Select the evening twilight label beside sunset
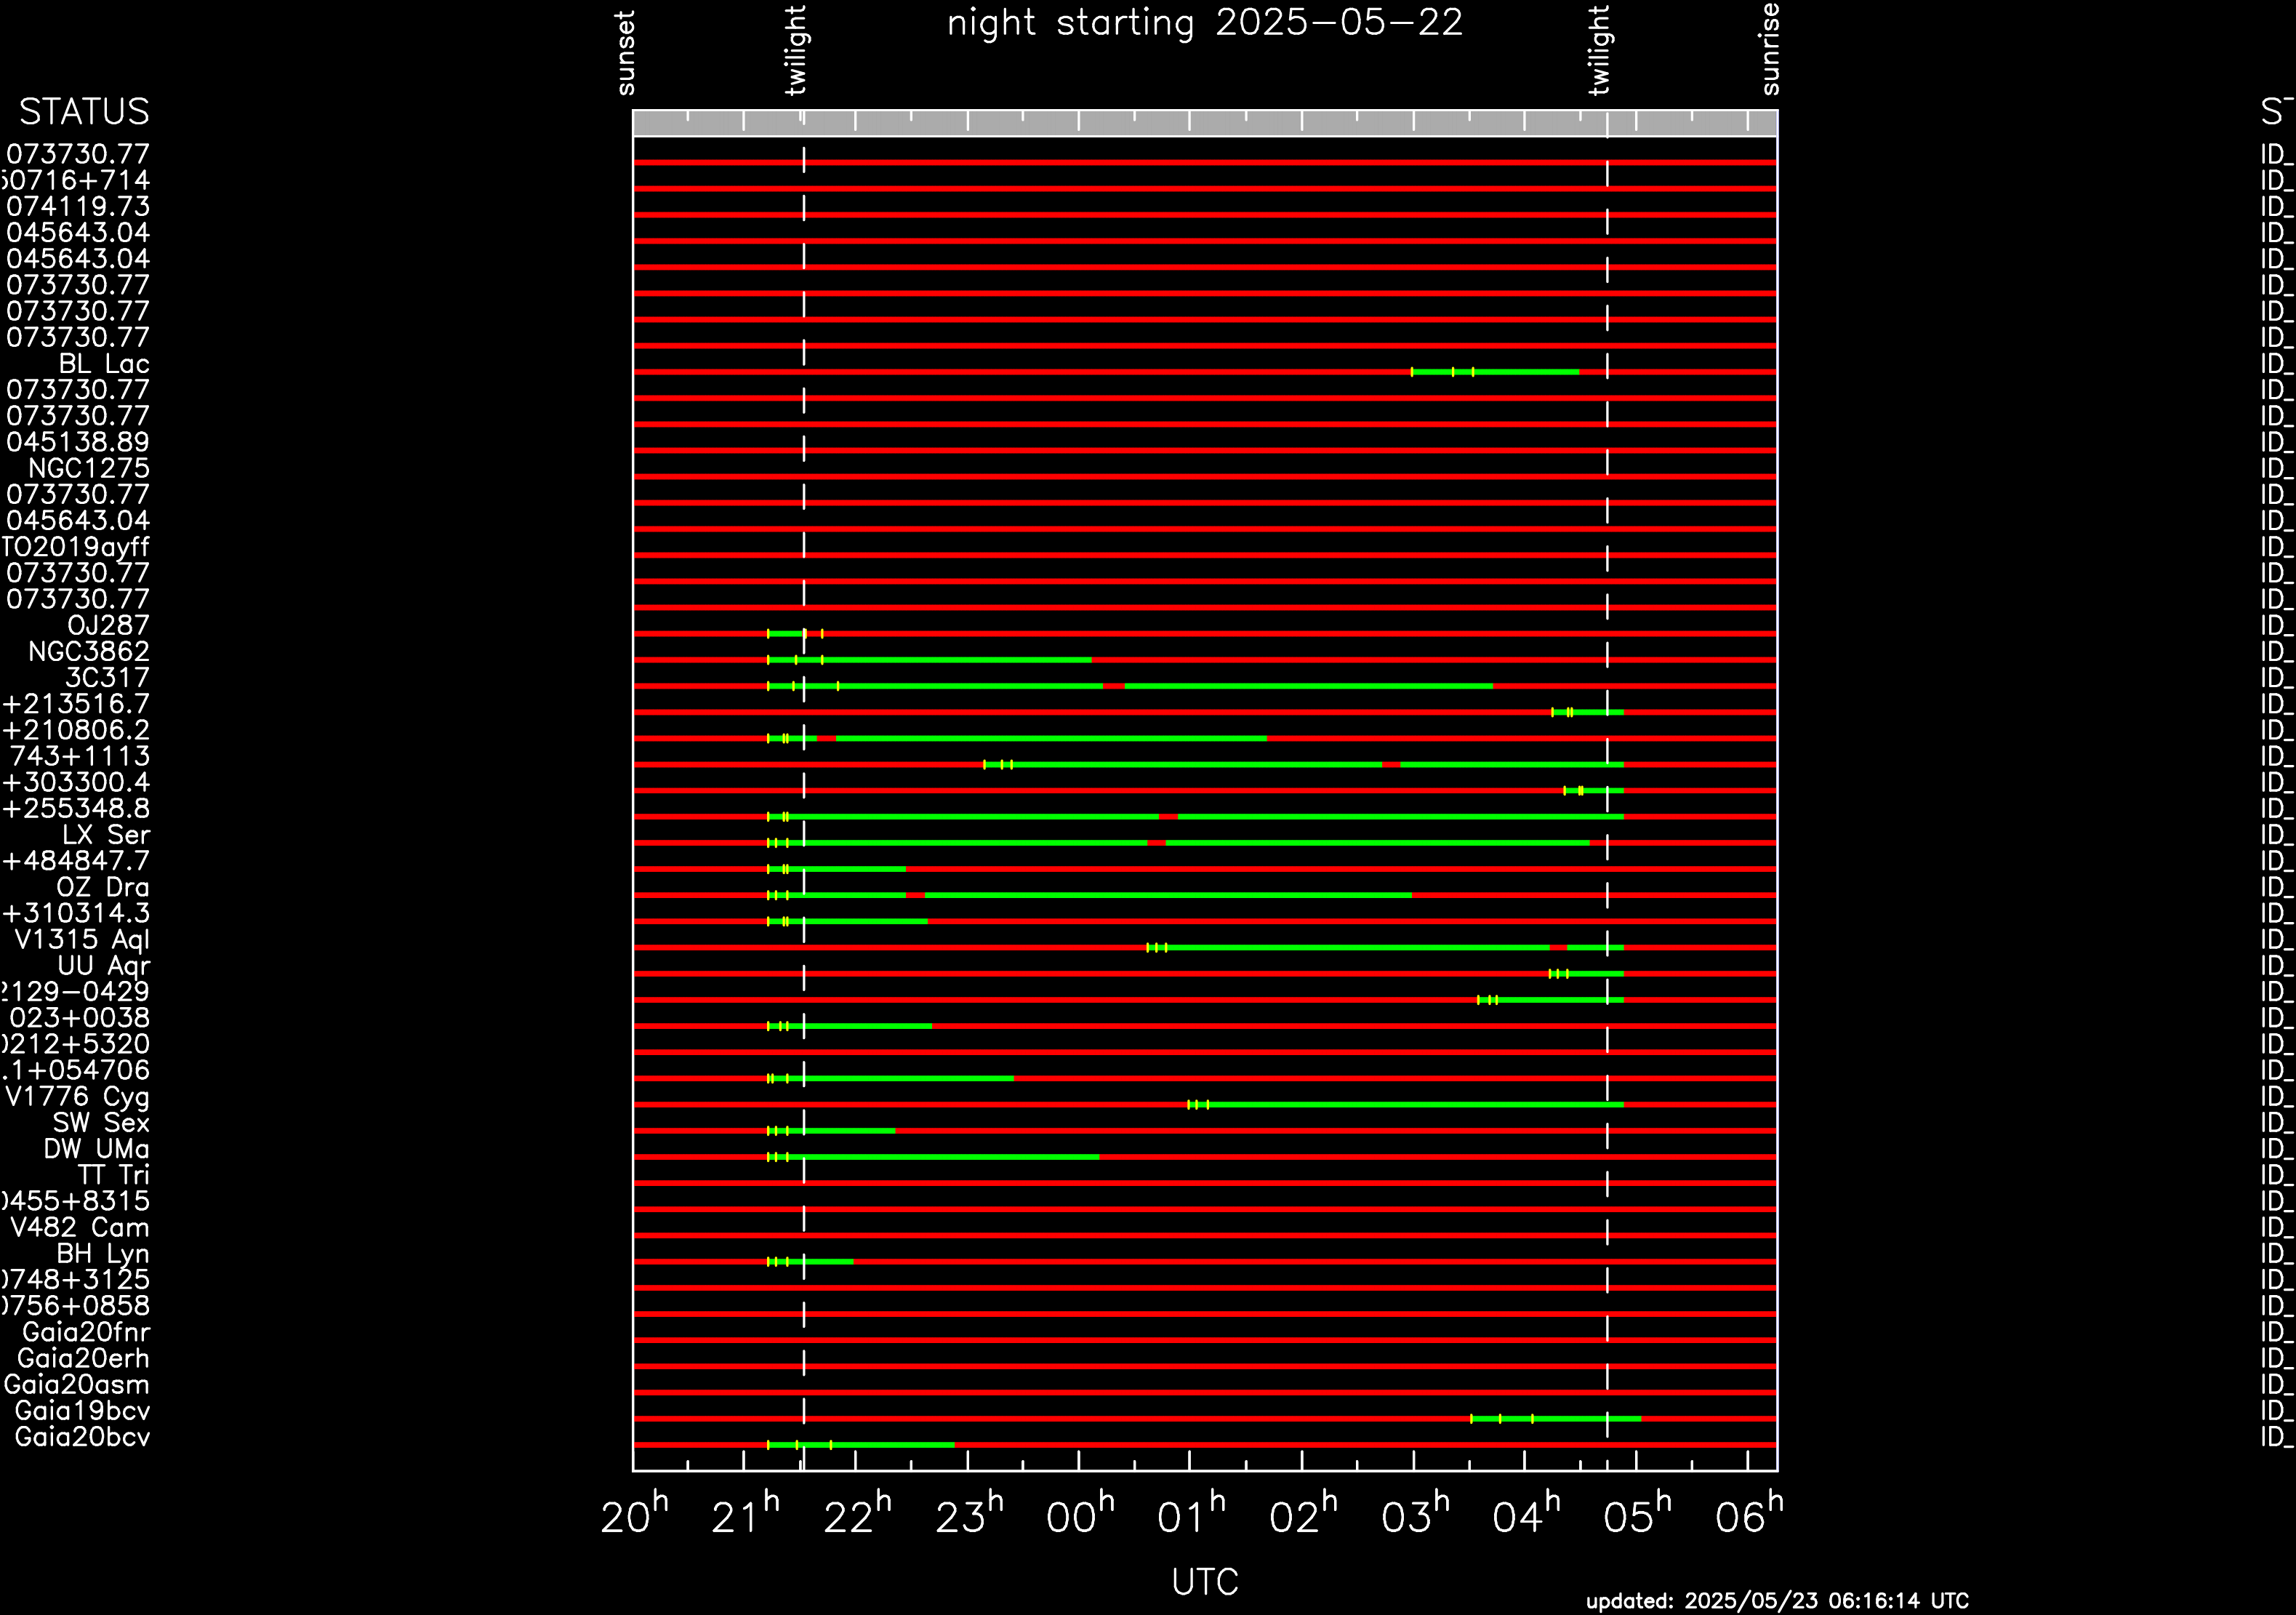 pyautogui.click(x=796, y=50)
